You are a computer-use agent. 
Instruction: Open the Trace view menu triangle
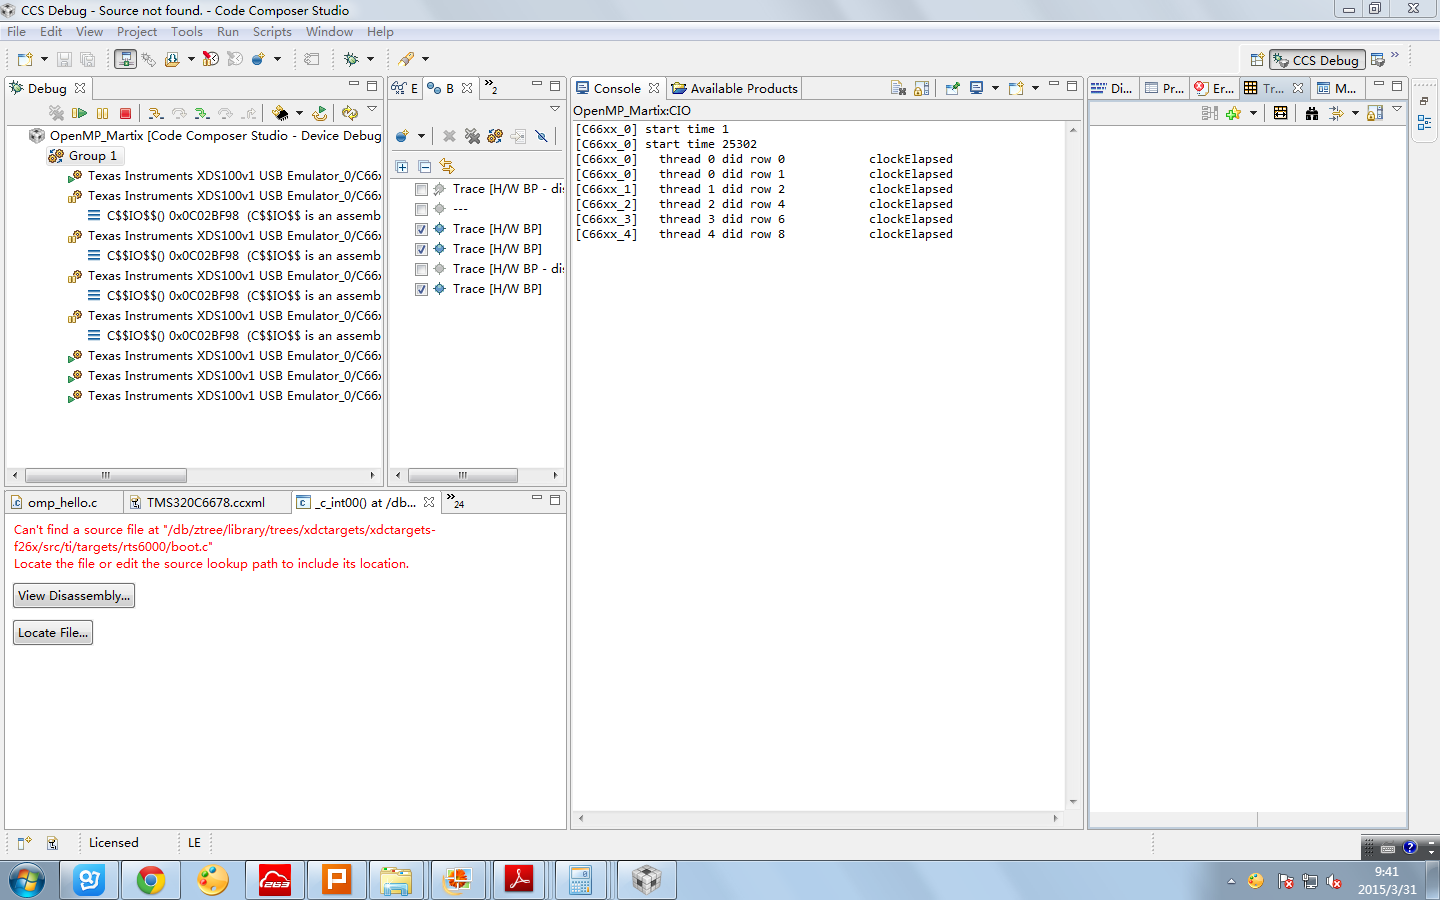click(x=1397, y=109)
